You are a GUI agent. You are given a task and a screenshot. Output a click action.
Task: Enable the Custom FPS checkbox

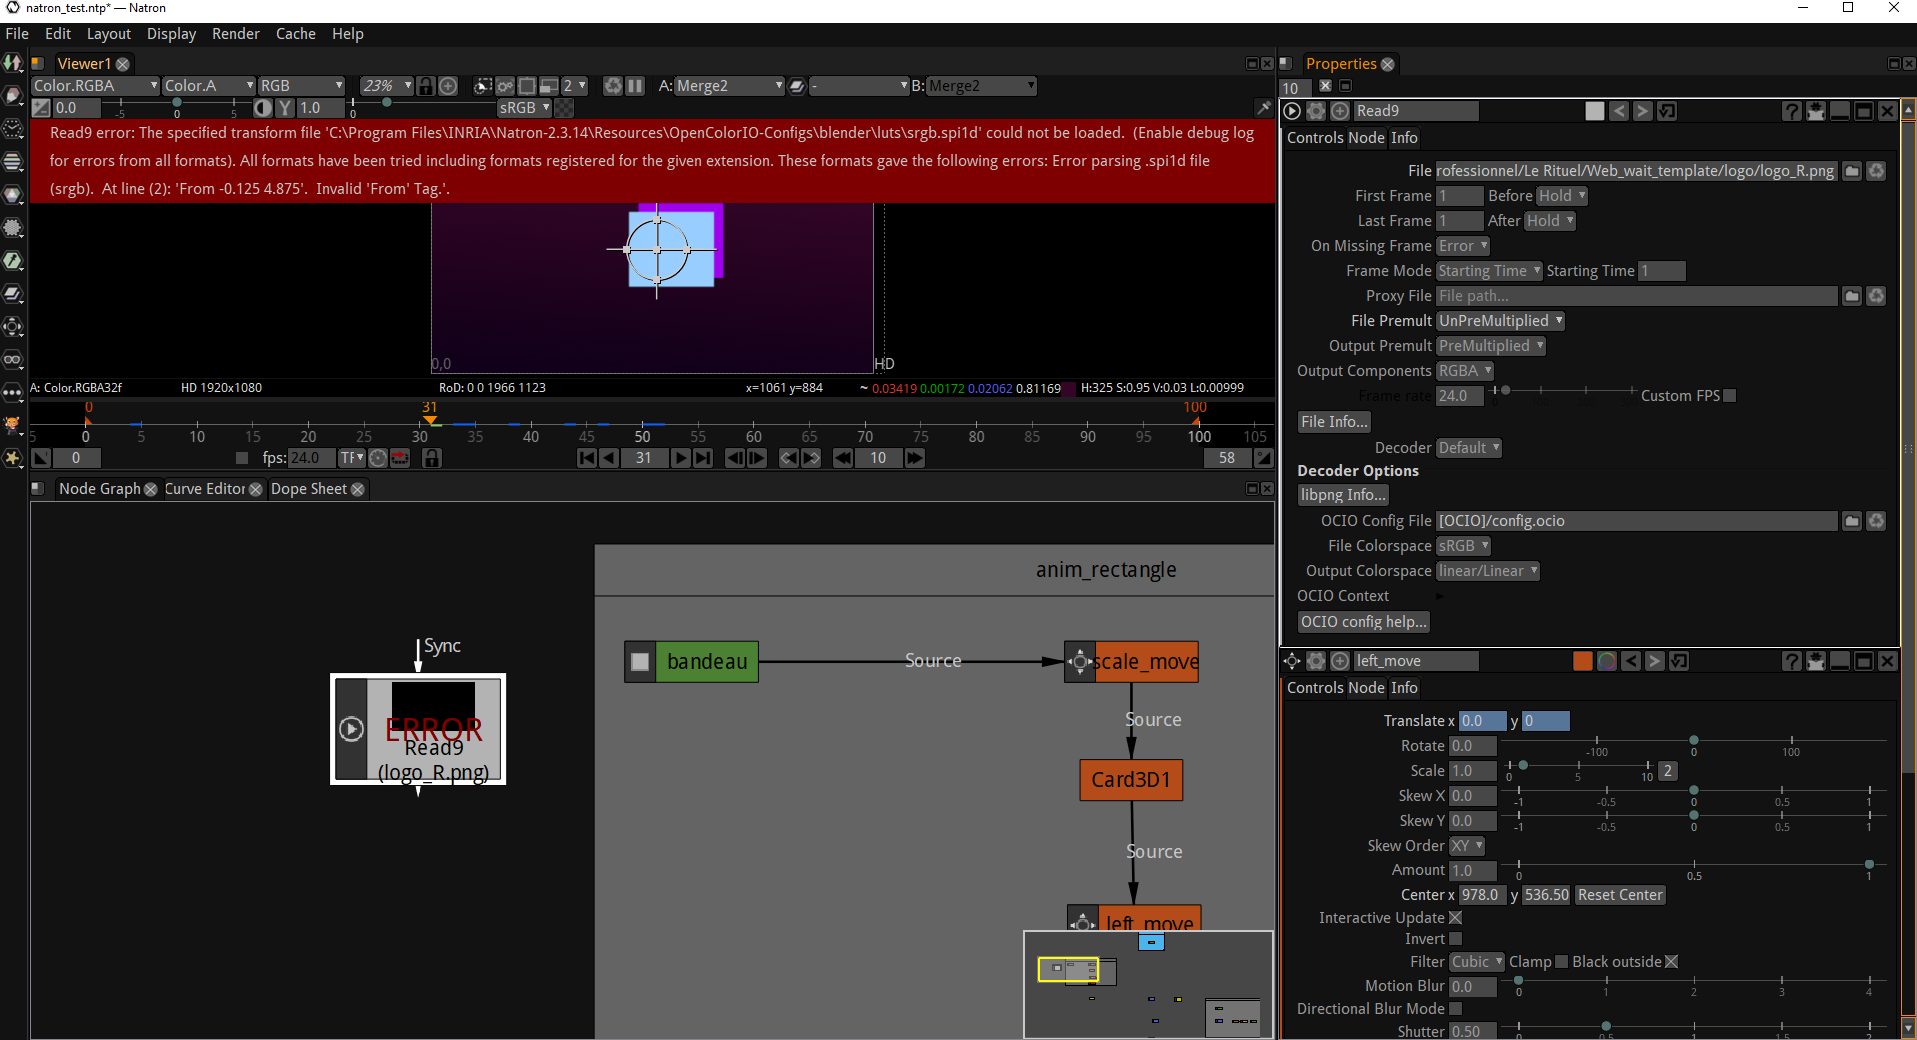[x=1730, y=396]
